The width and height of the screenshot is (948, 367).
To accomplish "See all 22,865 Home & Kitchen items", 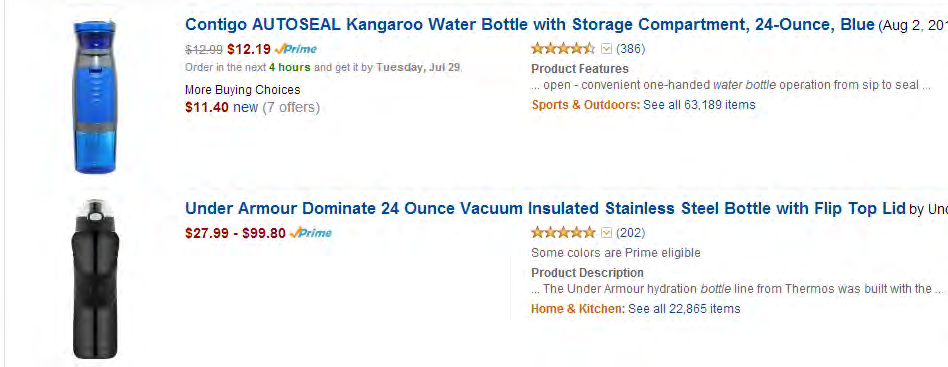I will 684,309.
